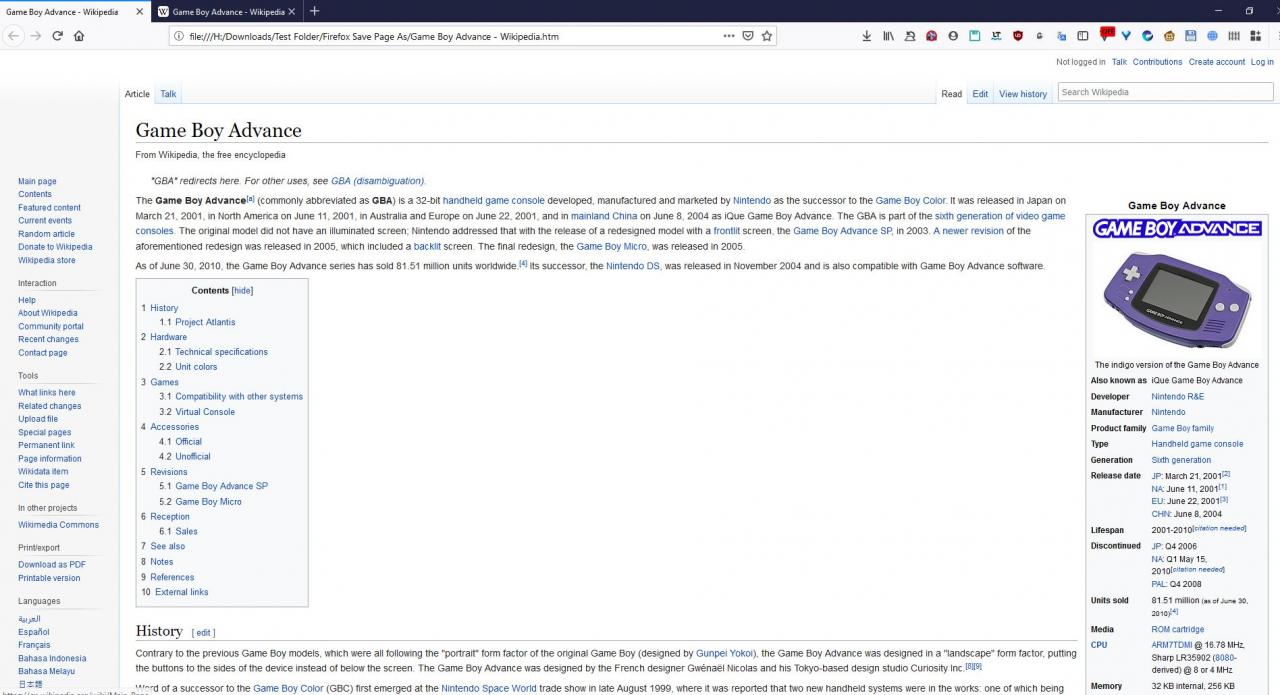Open the View history tab
The width and height of the screenshot is (1280, 695).
coord(1023,94)
